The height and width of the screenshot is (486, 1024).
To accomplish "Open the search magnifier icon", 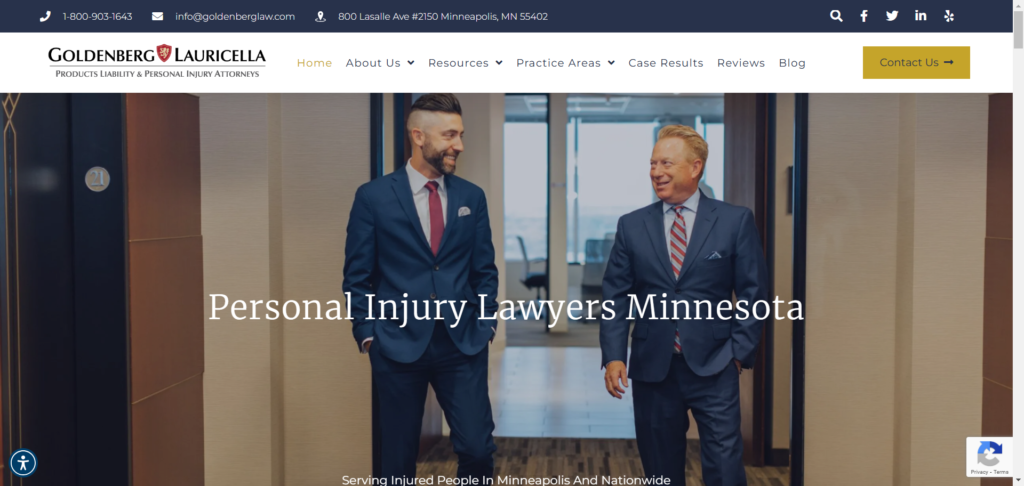I will [836, 16].
